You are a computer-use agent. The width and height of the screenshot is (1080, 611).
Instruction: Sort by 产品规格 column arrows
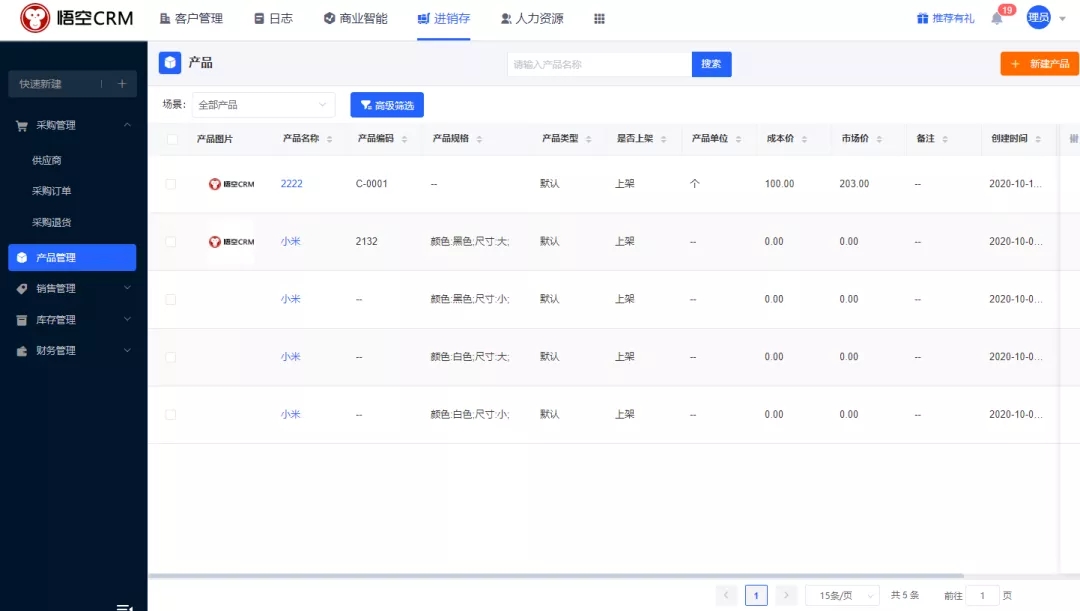tap(479, 139)
